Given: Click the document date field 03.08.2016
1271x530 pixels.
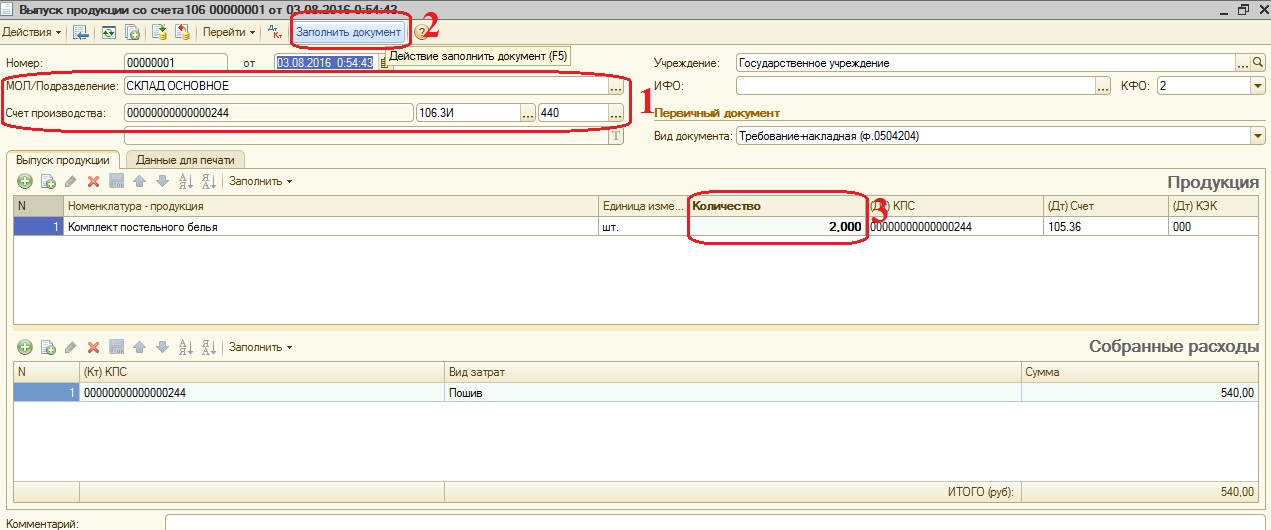Looking at the screenshot, I should 325,63.
